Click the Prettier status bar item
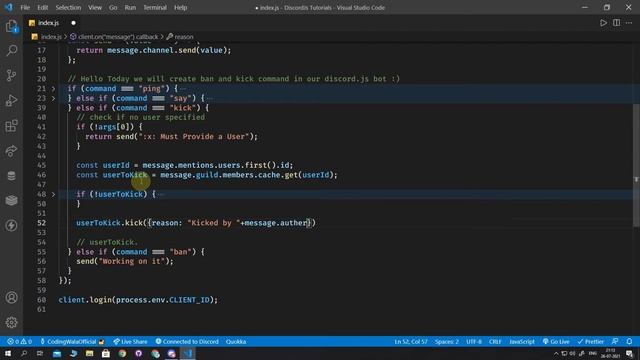The width and height of the screenshot is (640, 360). pyautogui.click(x=591, y=342)
